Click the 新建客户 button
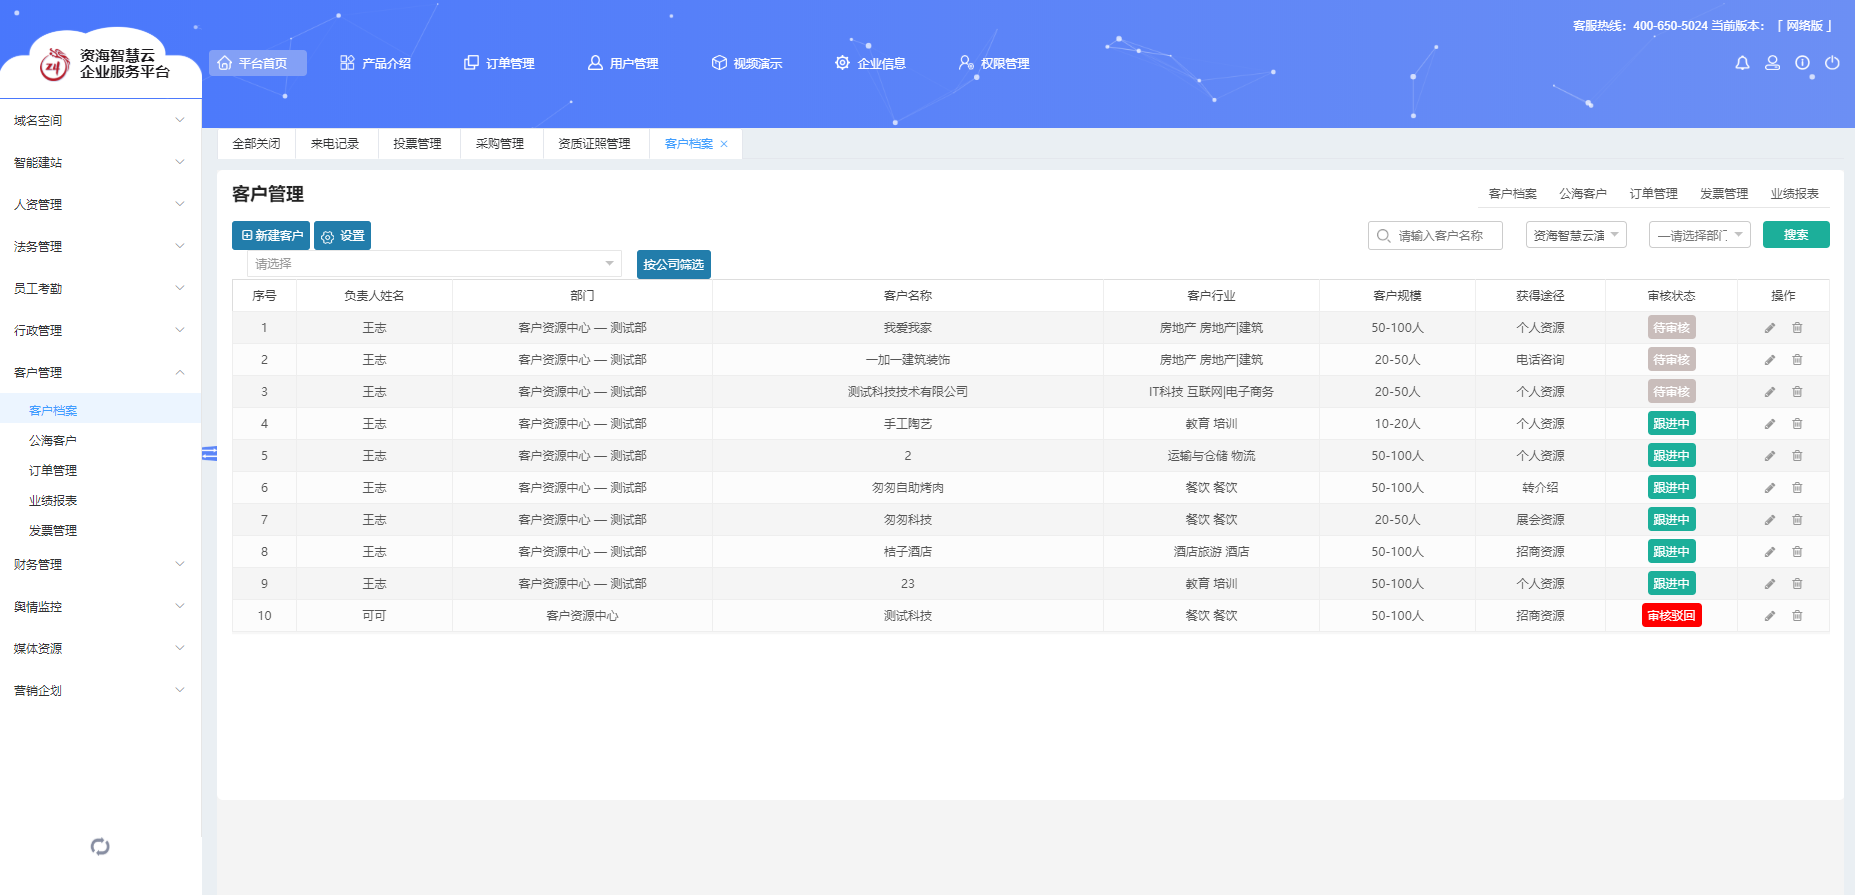Image resolution: width=1855 pixels, height=895 pixels. [x=271, y=236]
